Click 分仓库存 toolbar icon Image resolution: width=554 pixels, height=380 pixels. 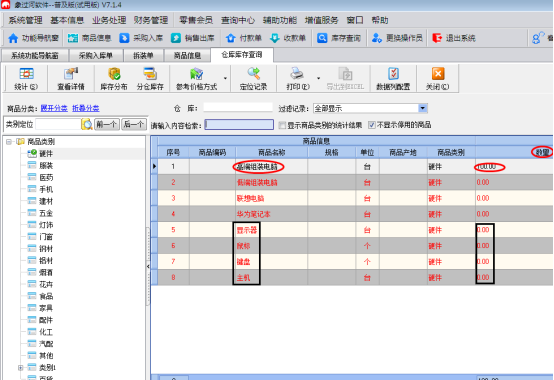pyautogui.click(x=150, y=74)
